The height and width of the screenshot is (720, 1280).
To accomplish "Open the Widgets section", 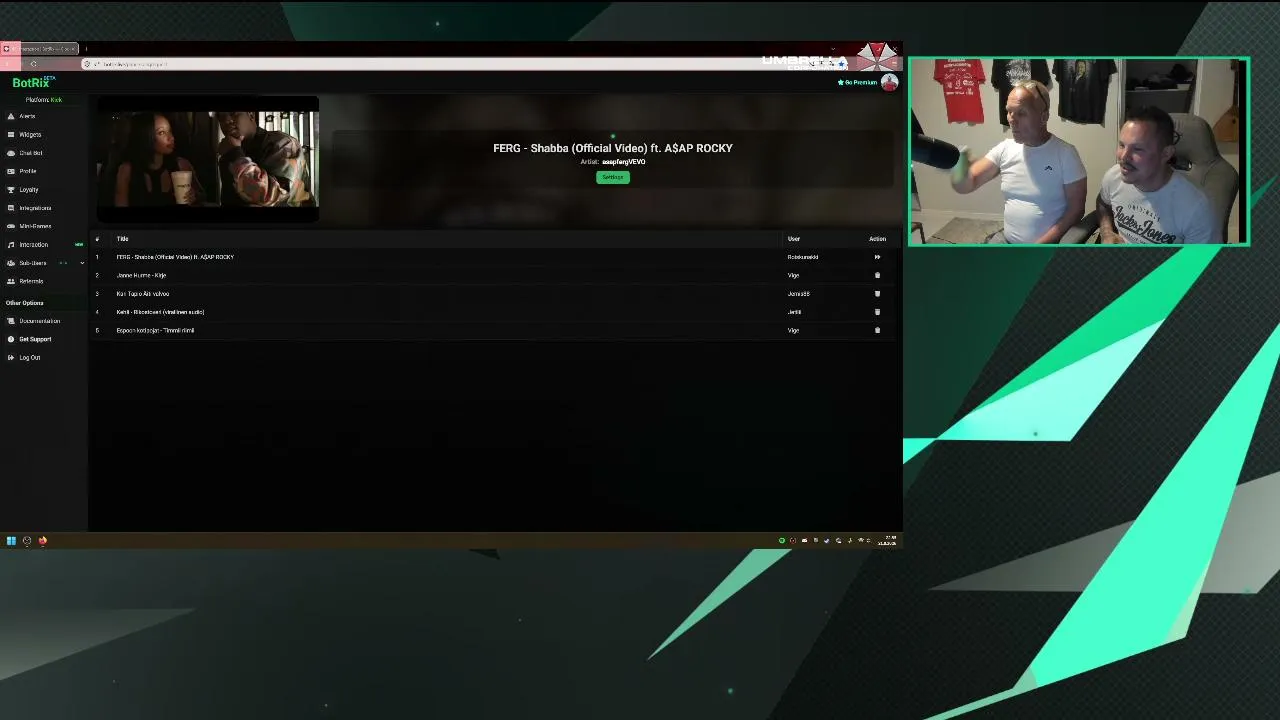I will 30,134.
